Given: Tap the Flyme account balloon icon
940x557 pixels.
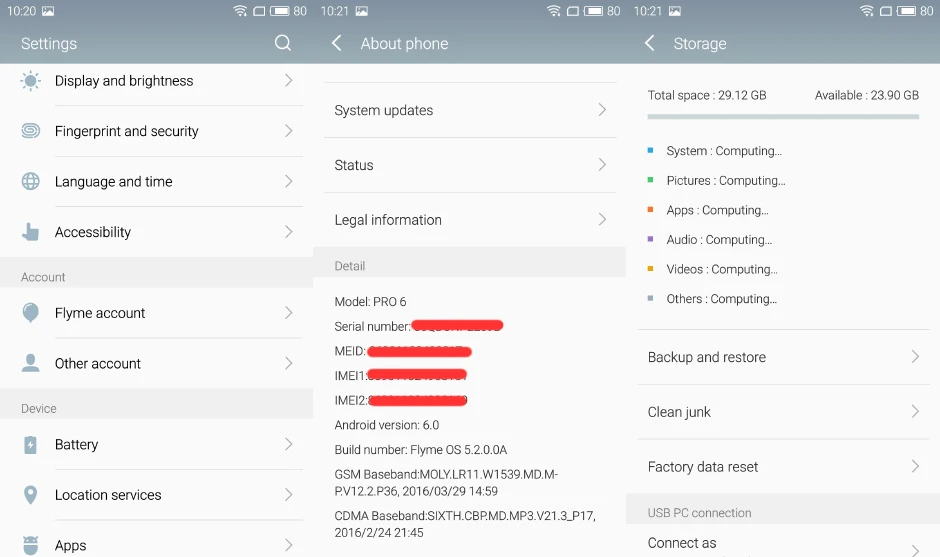Looking at the screenshot, I should tap(31, 313).
